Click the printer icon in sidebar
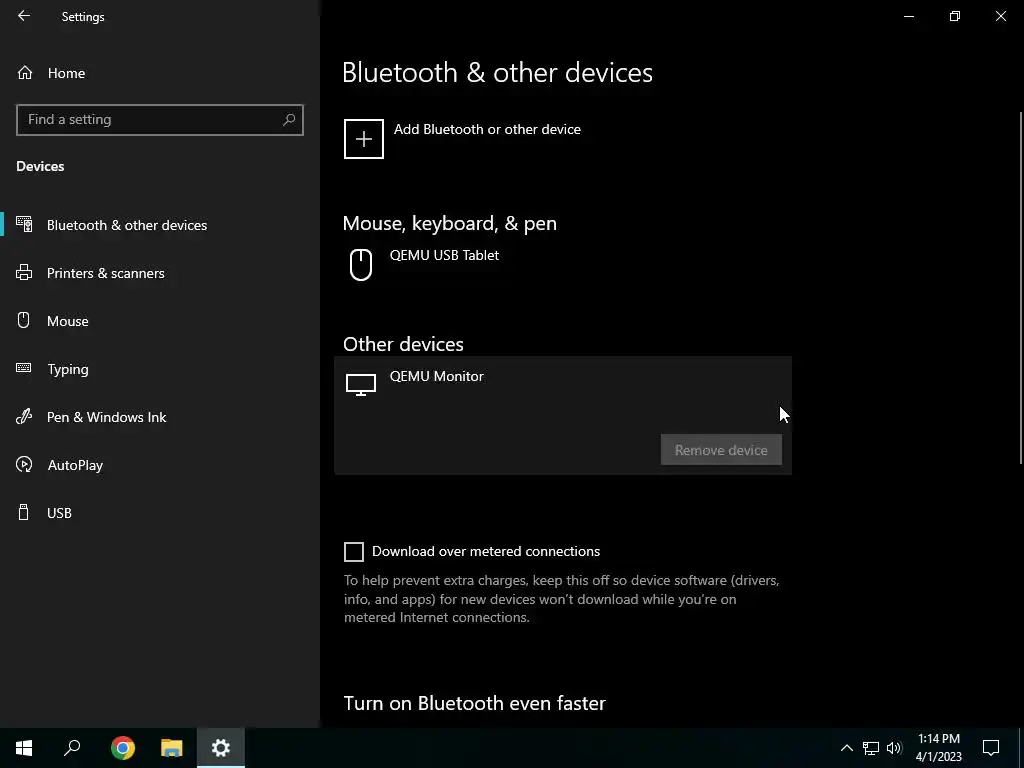The height and width of the screenshot is (768, 1024). 24,272
